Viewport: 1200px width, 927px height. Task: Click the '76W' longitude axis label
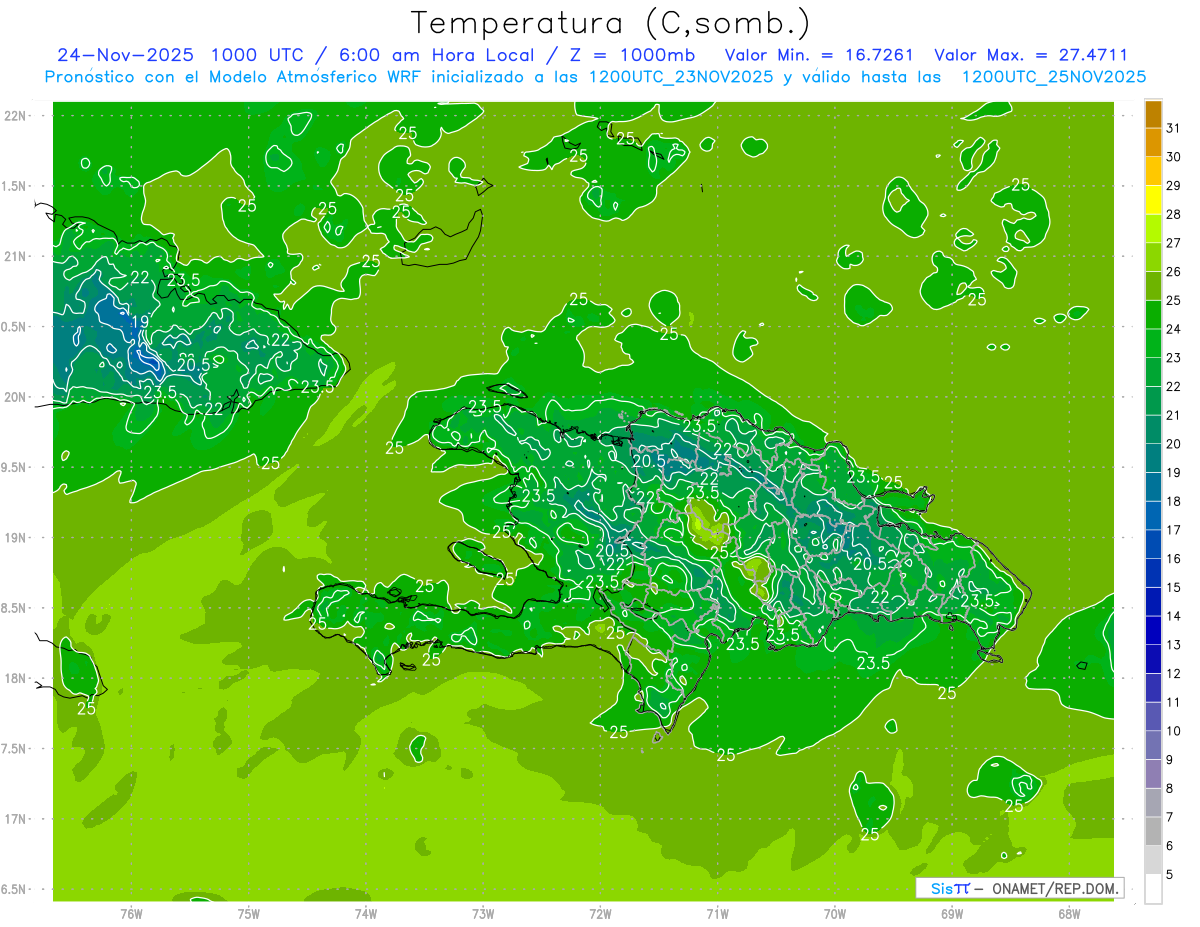pos(131,914)
